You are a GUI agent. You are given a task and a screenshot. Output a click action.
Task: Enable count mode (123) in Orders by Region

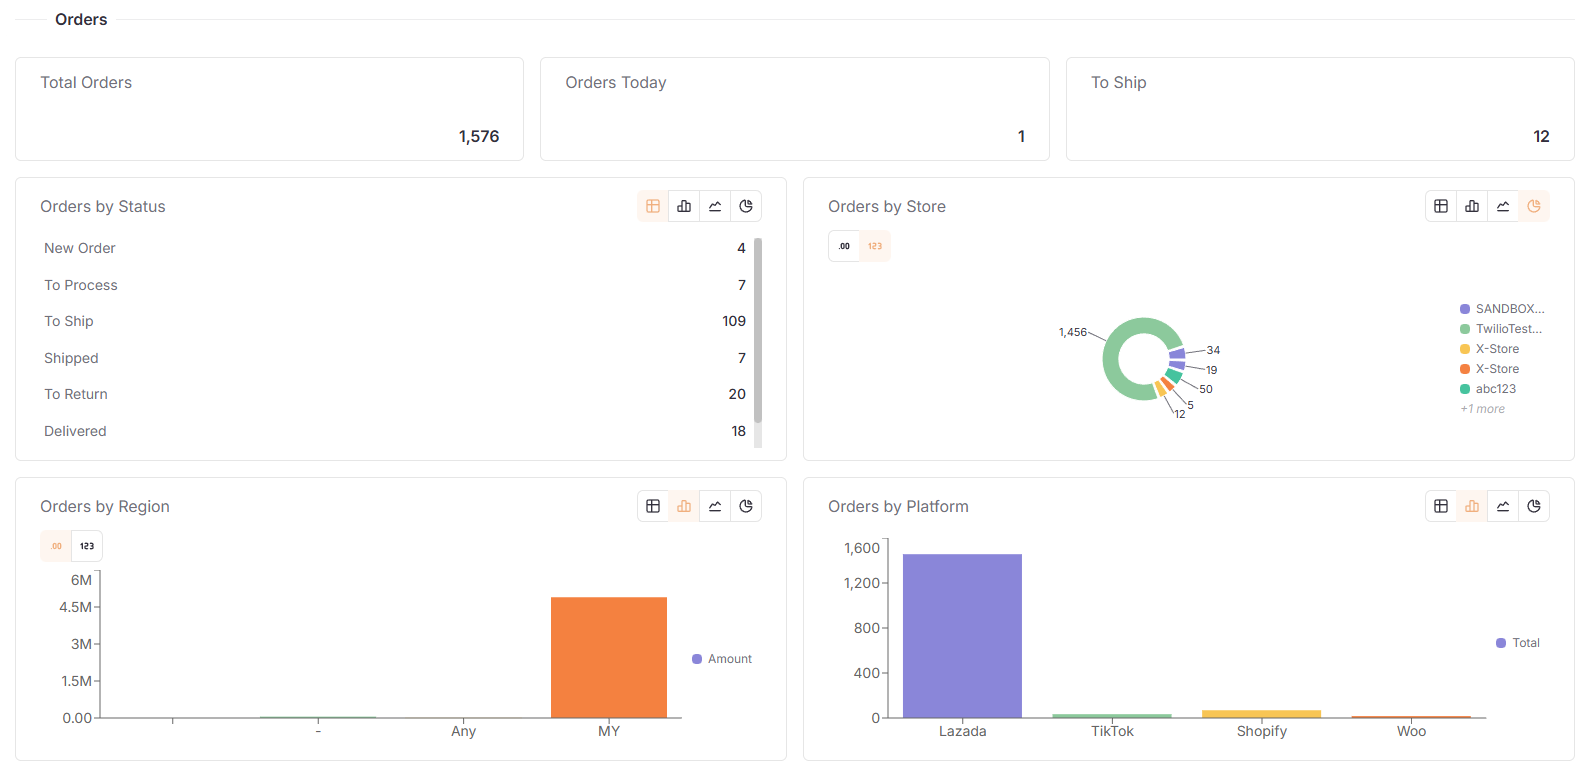(87, 546)
